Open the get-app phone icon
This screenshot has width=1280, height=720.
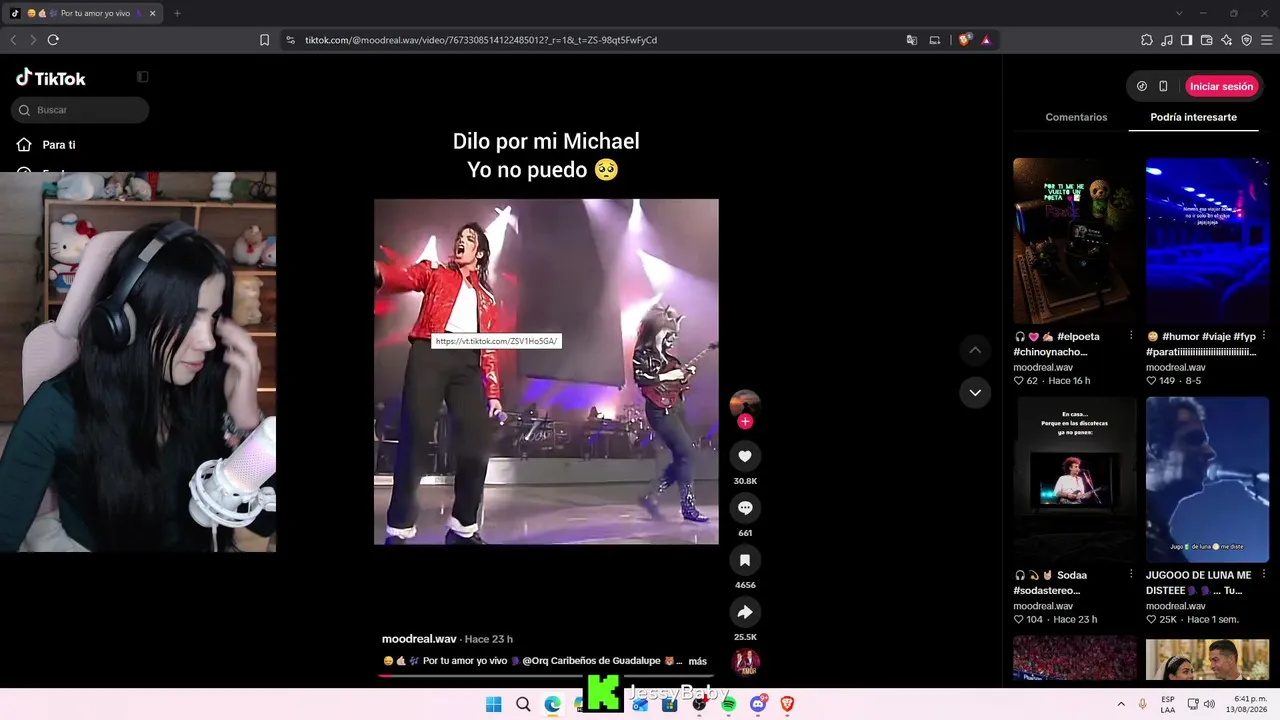tap(1163, 86)
